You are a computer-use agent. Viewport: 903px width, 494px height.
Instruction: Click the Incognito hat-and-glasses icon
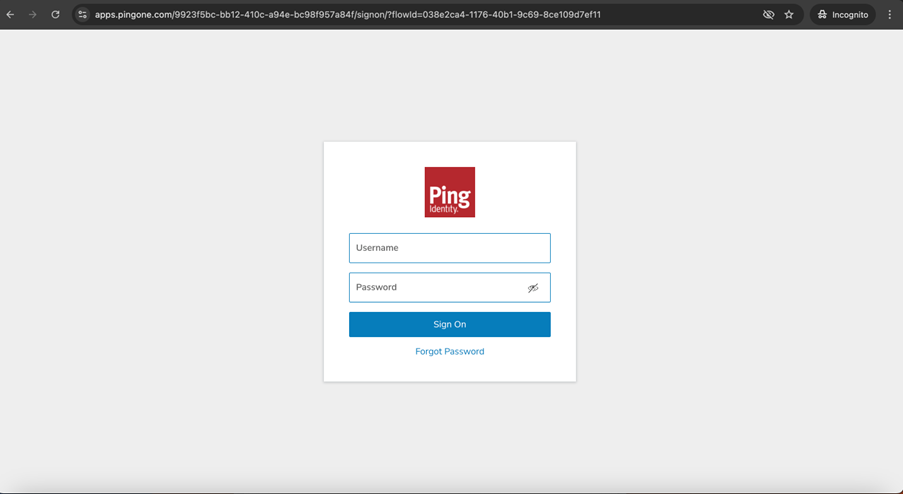pos(822,15)
